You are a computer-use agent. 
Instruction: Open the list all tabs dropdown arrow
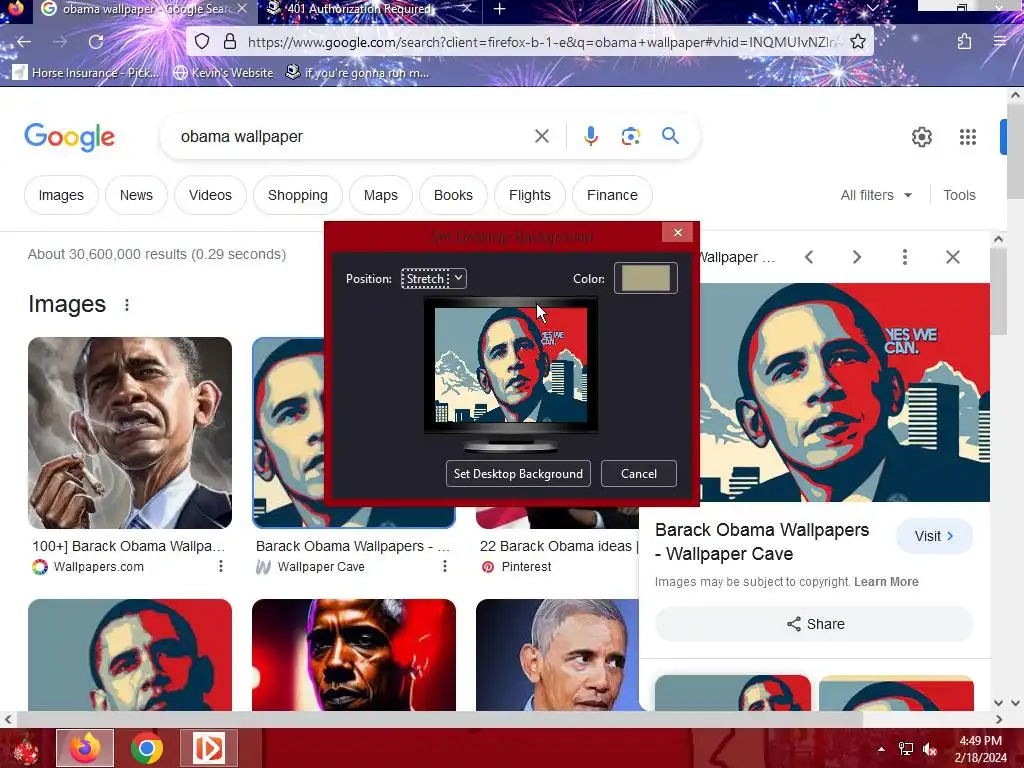(872, 8)
